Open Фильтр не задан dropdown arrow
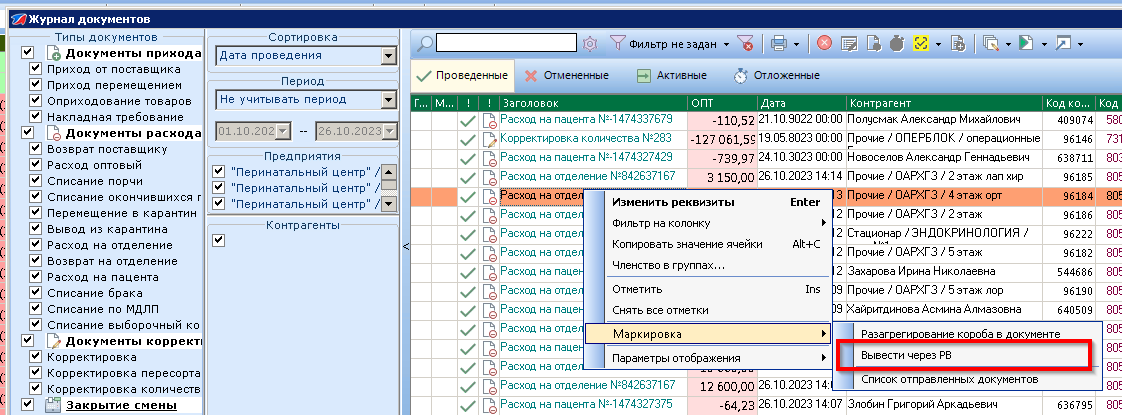 [x=726, y=44]
